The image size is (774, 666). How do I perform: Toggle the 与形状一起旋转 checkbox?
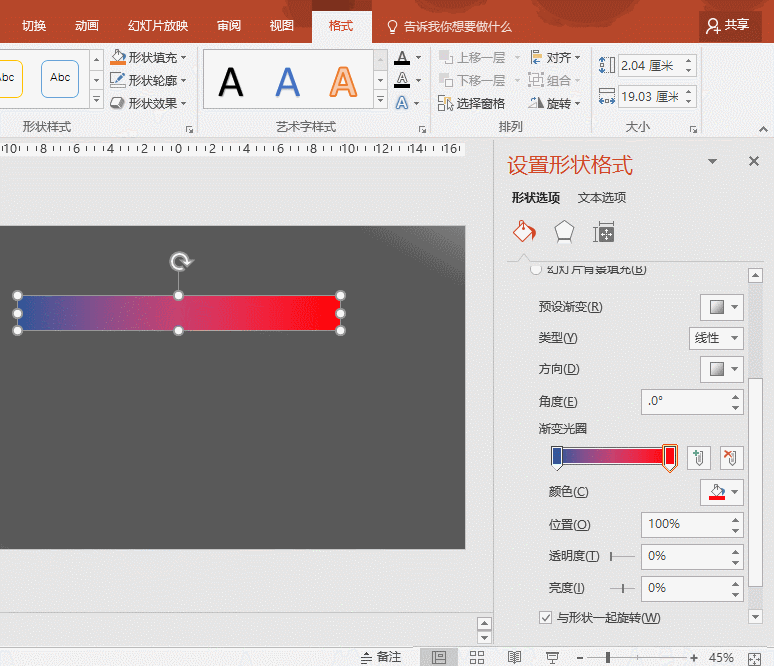pos(545,618)
